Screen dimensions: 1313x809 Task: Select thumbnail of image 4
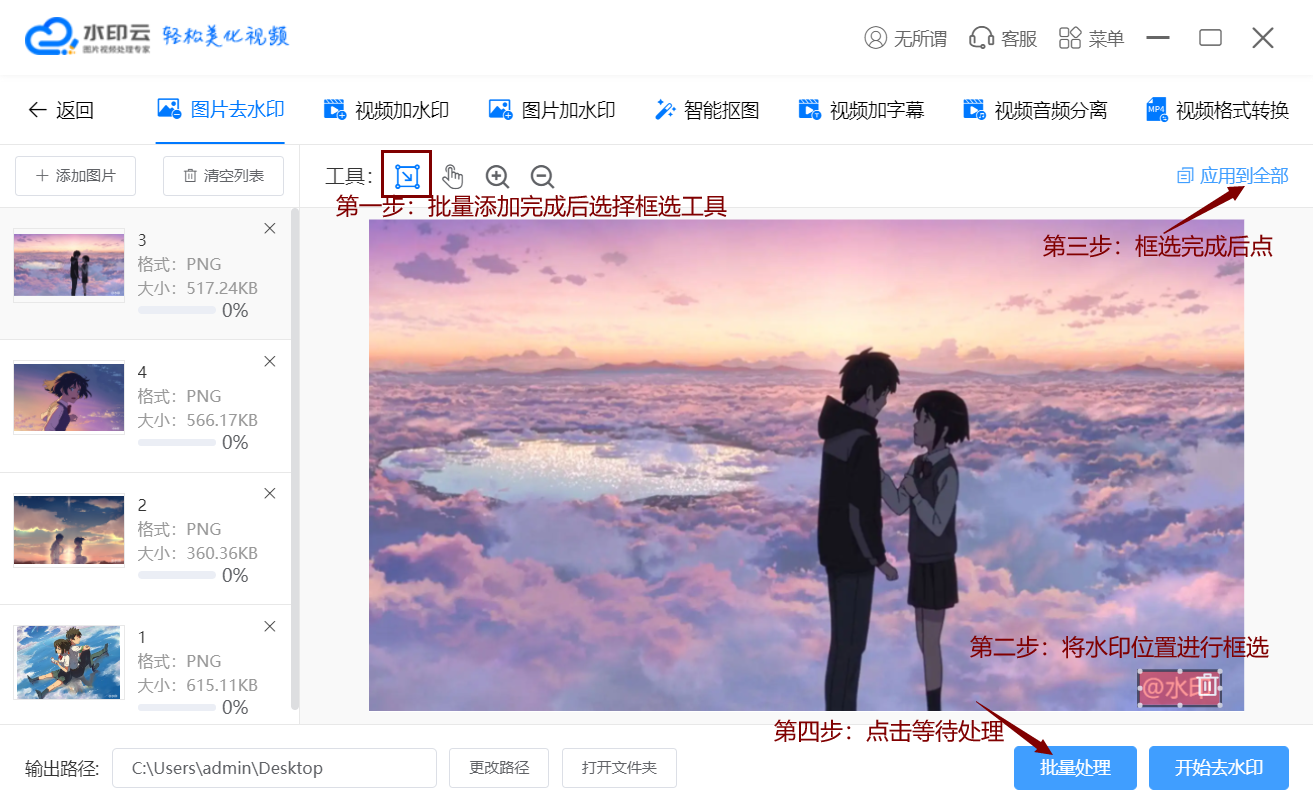69,397
